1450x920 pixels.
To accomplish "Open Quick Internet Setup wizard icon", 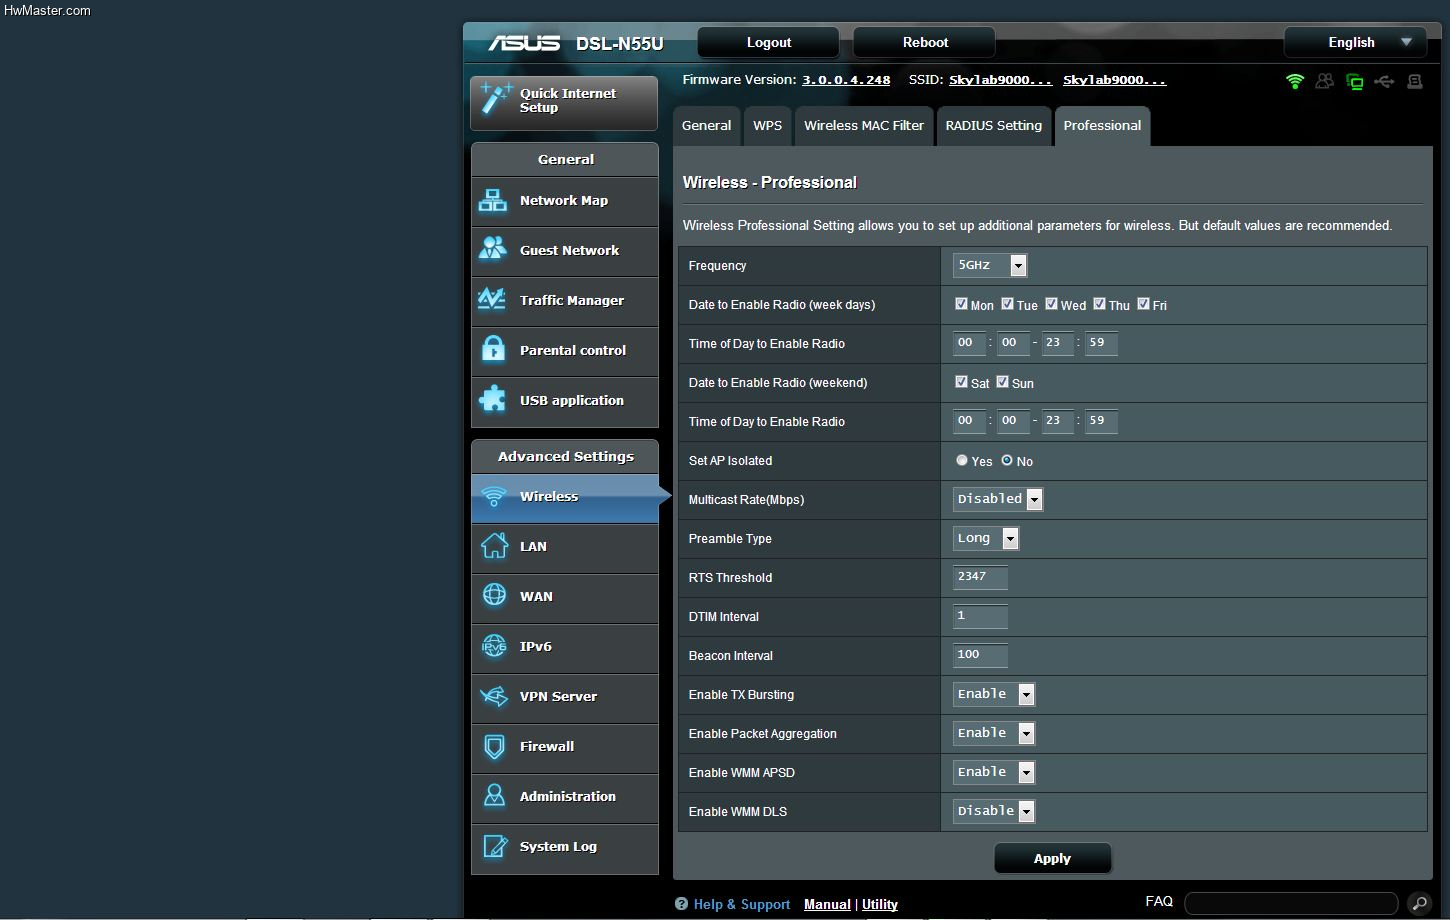I will tap(496, 99).
